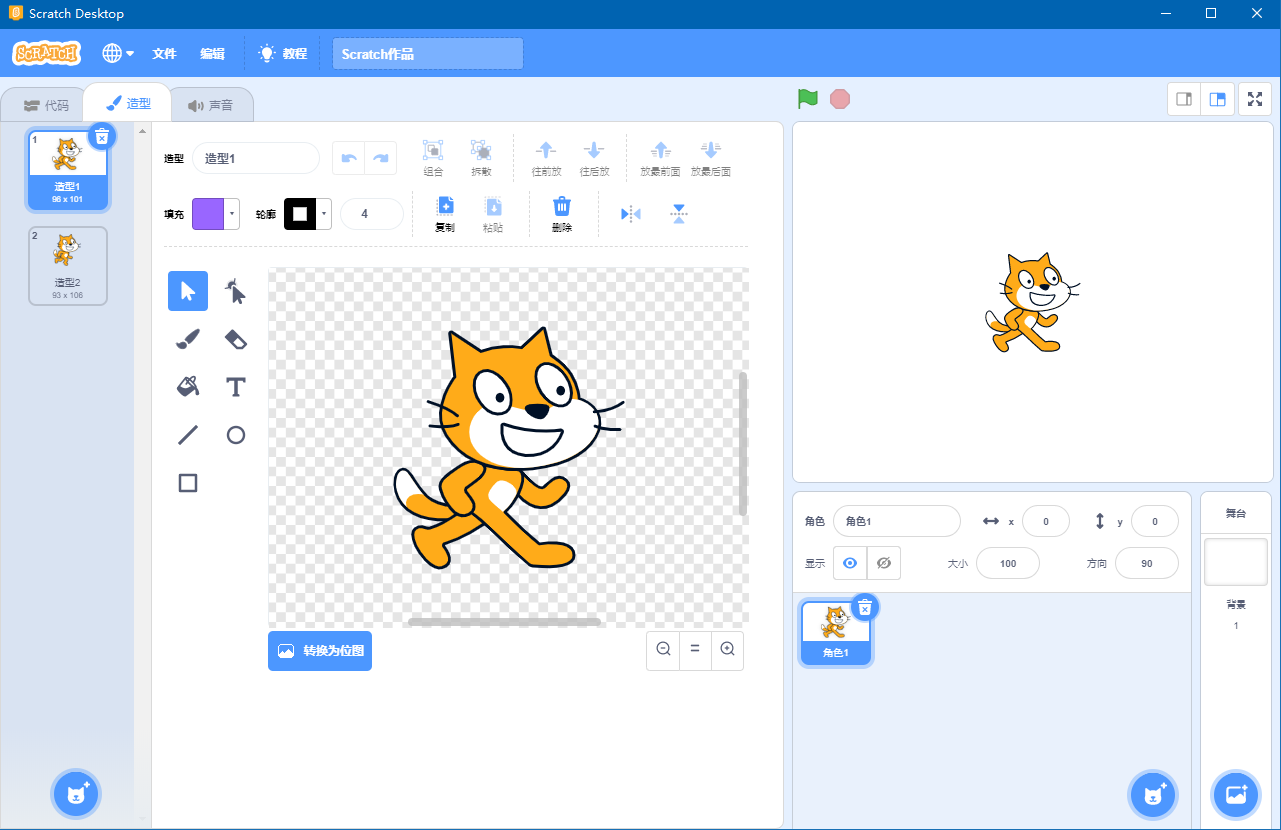The height and width of the screenshot is (830, 1281).
Task: Select the Brush tool
Action: [x=187, y=339]
